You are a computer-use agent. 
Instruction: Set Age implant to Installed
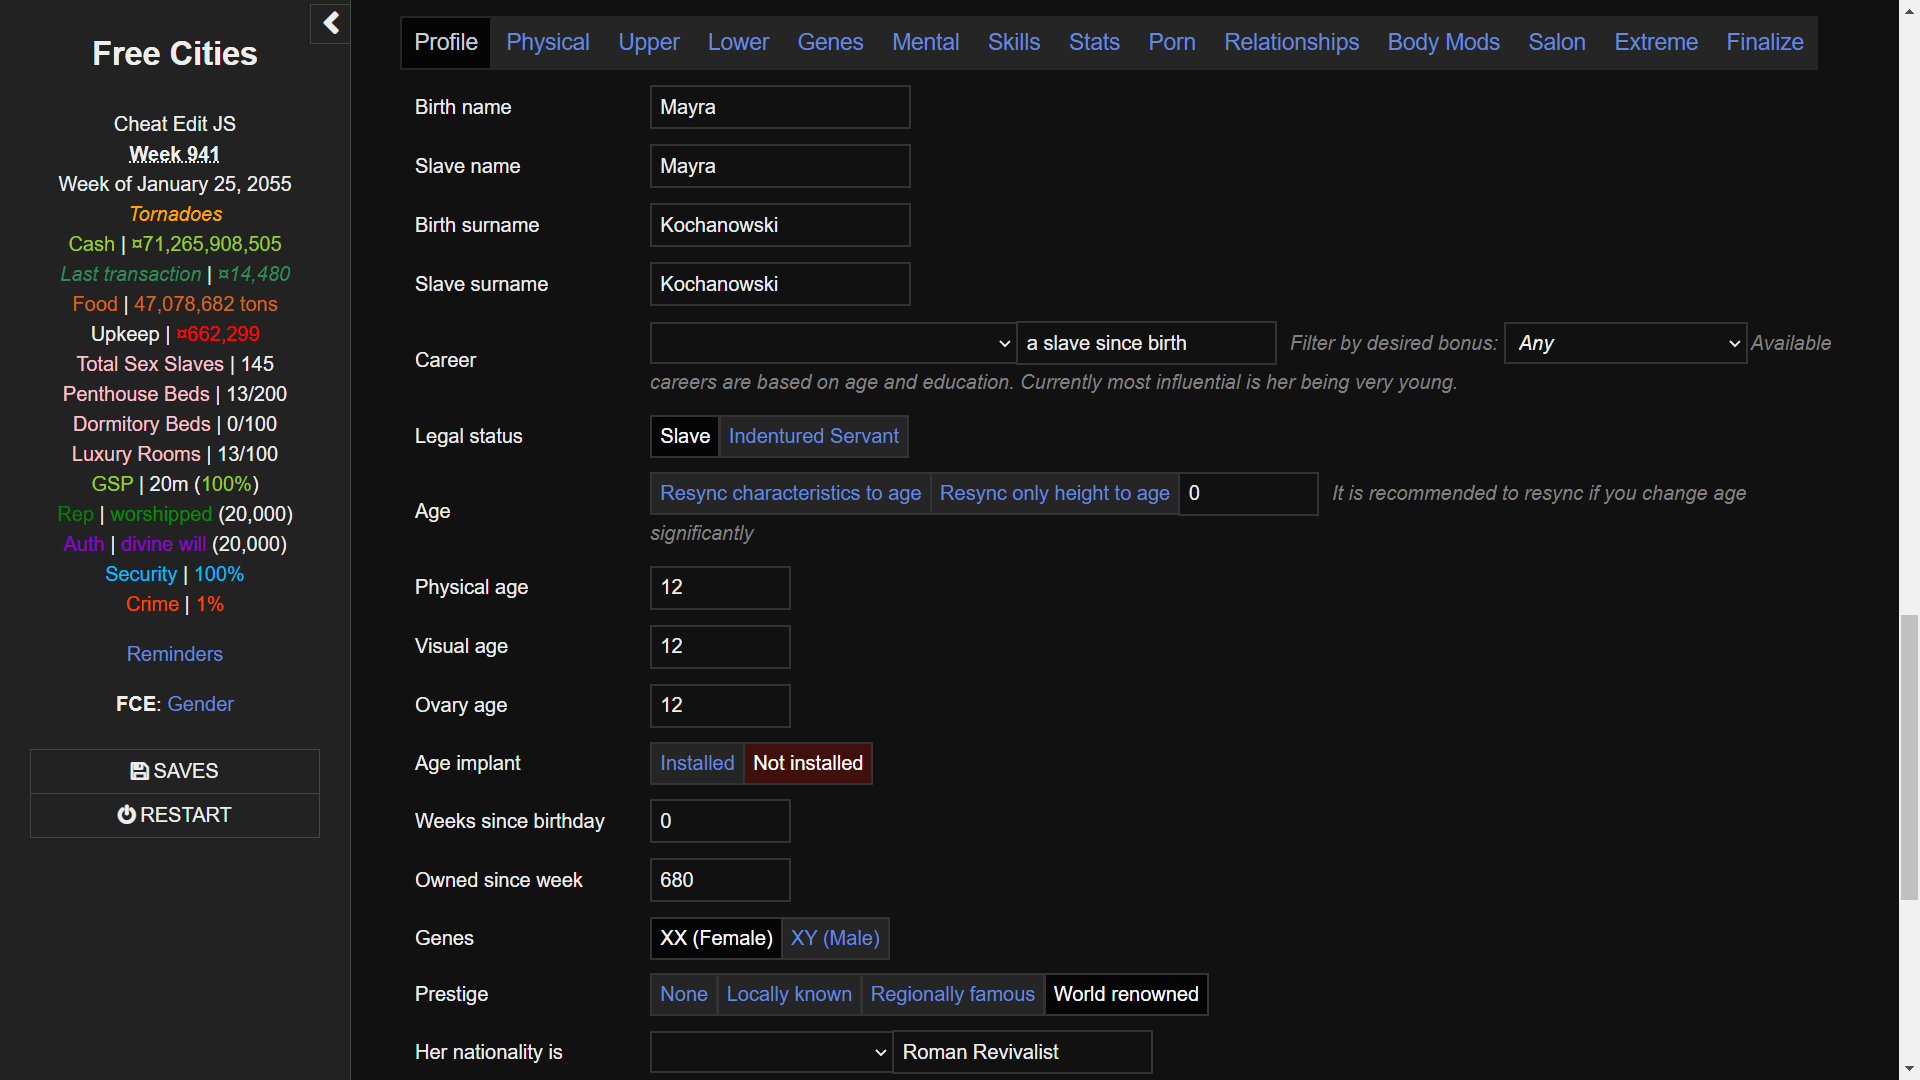[x=697, y=763]
